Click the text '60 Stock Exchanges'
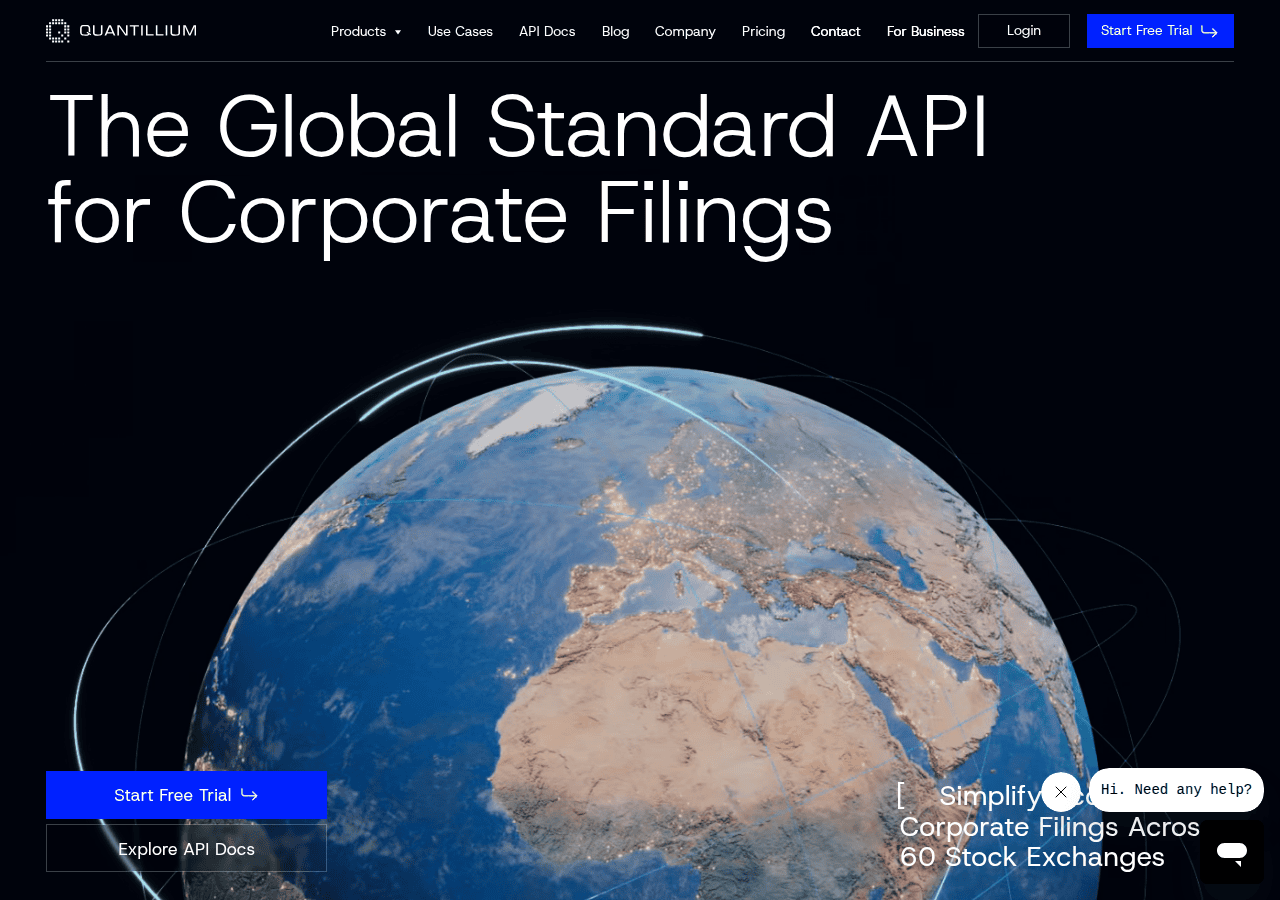The image size is (1280, 900). [x=1032, y=857]
